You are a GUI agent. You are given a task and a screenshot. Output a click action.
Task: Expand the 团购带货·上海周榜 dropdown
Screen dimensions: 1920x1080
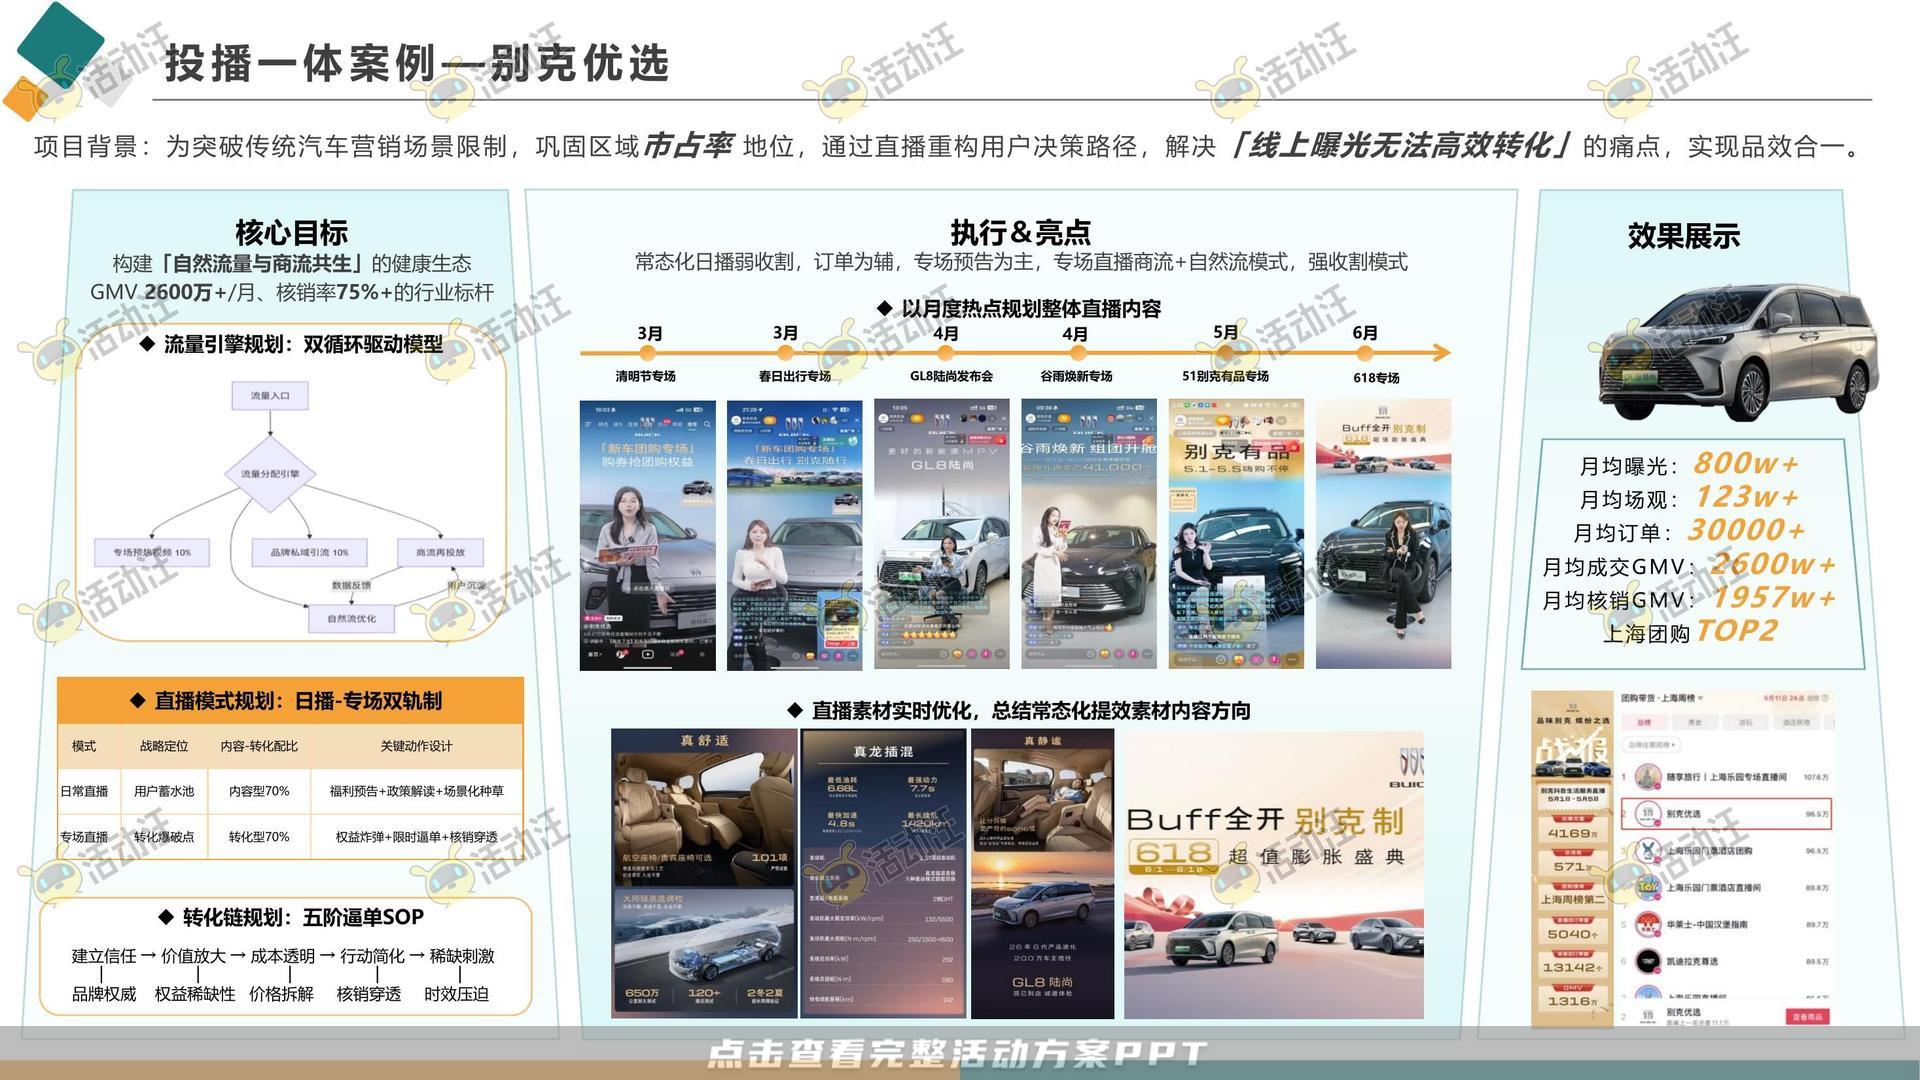pos(1700,698)
